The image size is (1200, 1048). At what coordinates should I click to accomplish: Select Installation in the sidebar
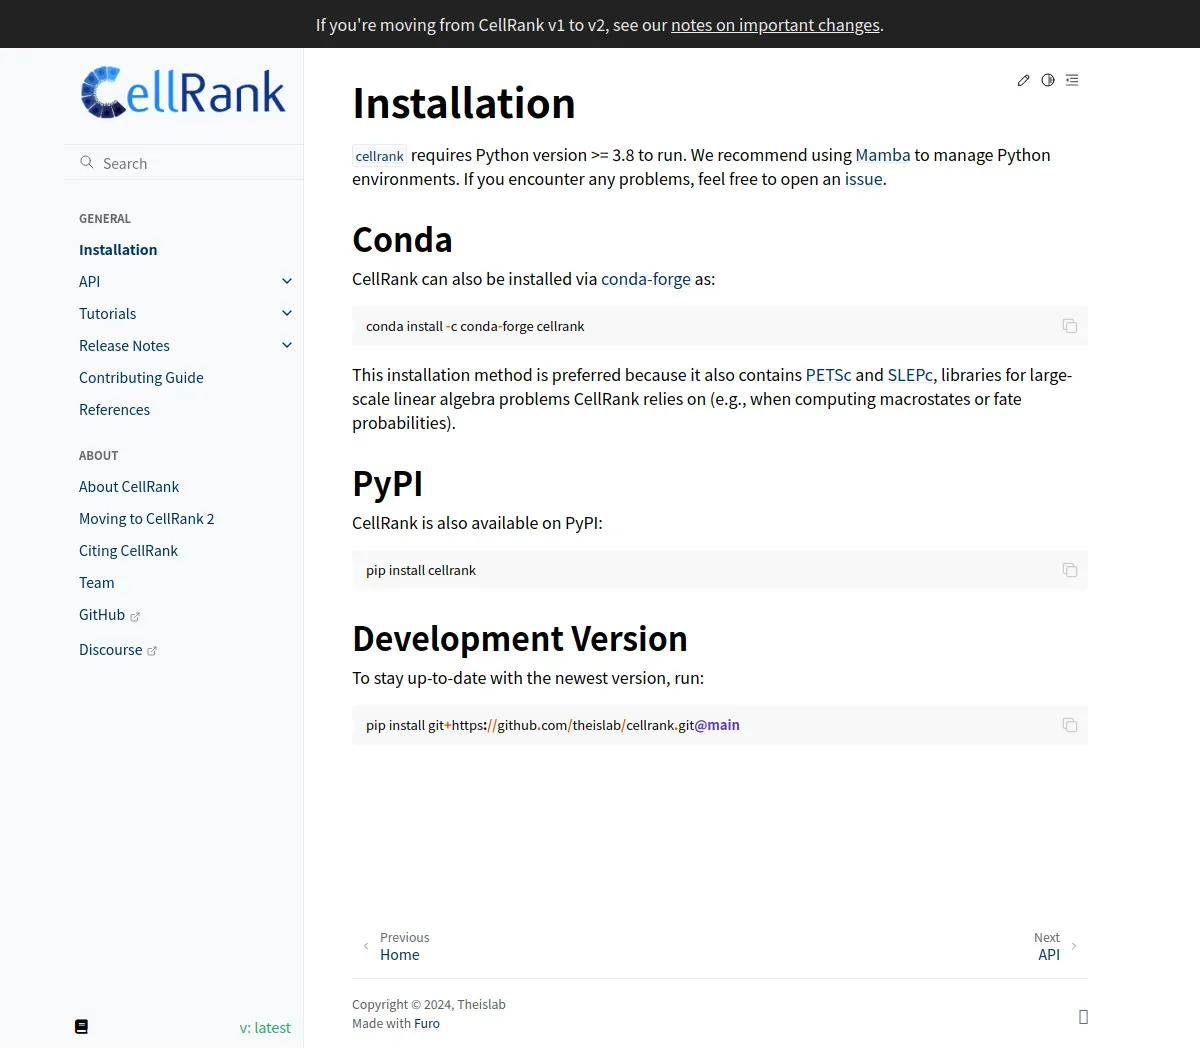[x=118, y=250]
